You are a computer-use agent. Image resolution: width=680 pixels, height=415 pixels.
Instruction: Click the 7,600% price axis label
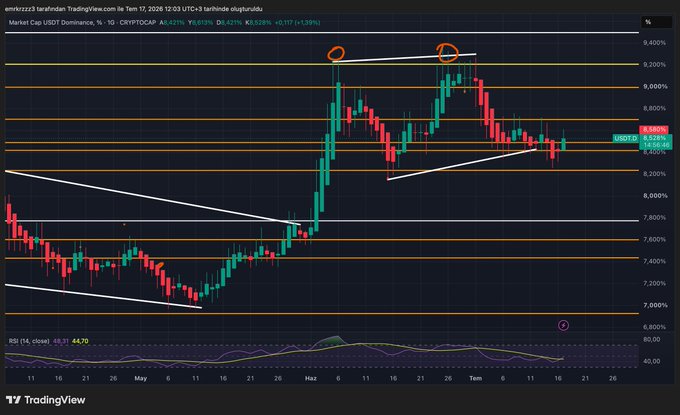[654, 239]
